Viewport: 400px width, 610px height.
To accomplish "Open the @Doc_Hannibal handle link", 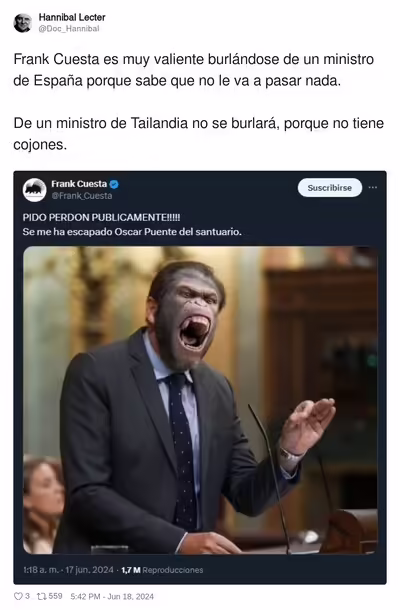I will tap(69, 29).
